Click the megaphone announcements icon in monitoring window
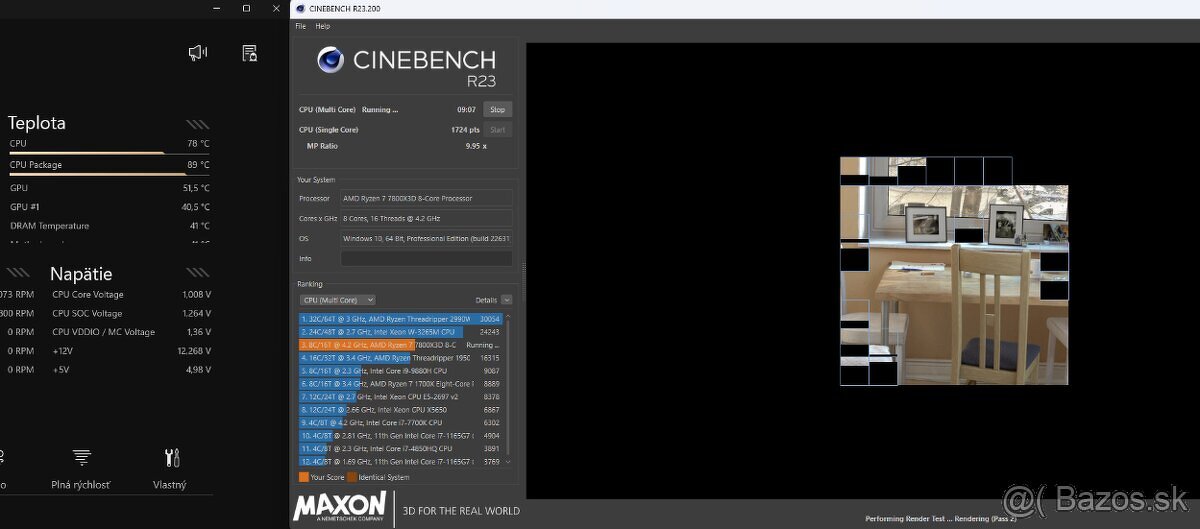Viewport: 1200px width, 529px height. (x=198, y=53)
